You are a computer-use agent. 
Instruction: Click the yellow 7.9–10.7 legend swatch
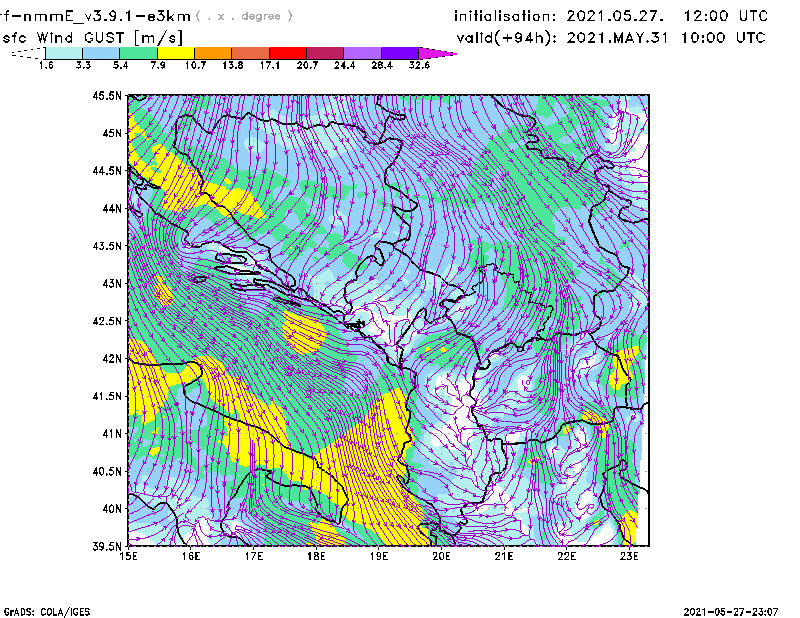click(176, 53)
